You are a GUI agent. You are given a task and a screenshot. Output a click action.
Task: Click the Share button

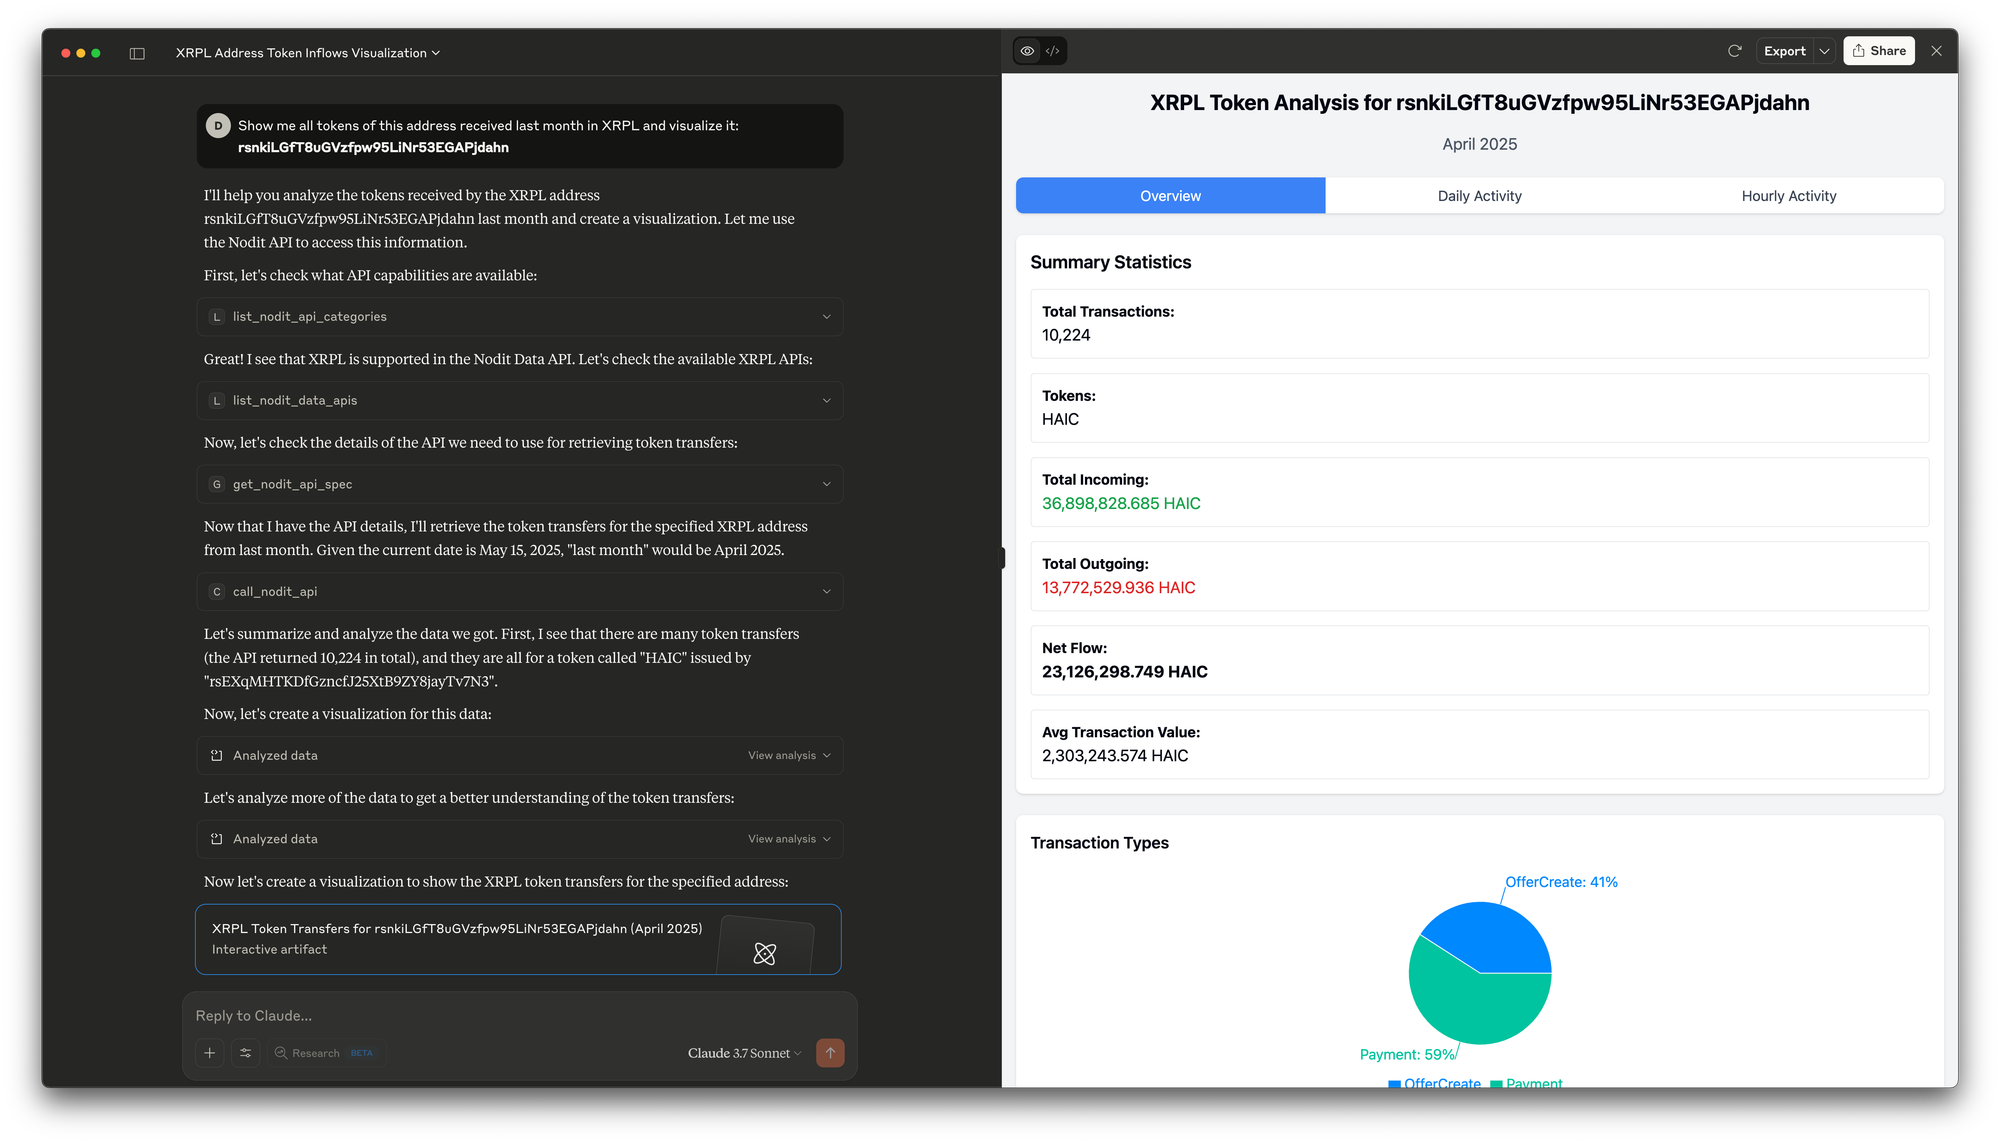click(x=1878, y=51)
